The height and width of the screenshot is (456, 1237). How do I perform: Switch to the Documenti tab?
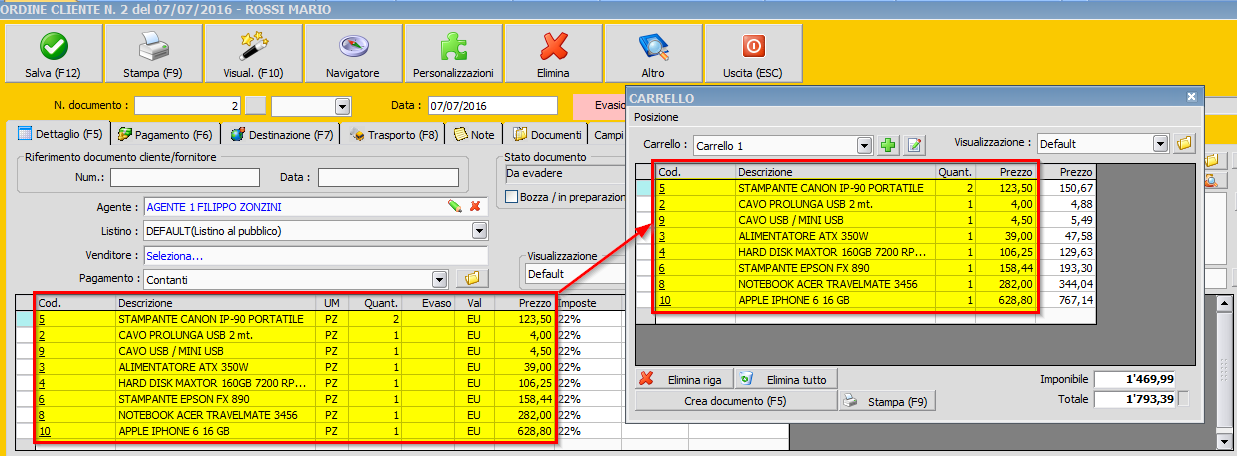point(547,134)
